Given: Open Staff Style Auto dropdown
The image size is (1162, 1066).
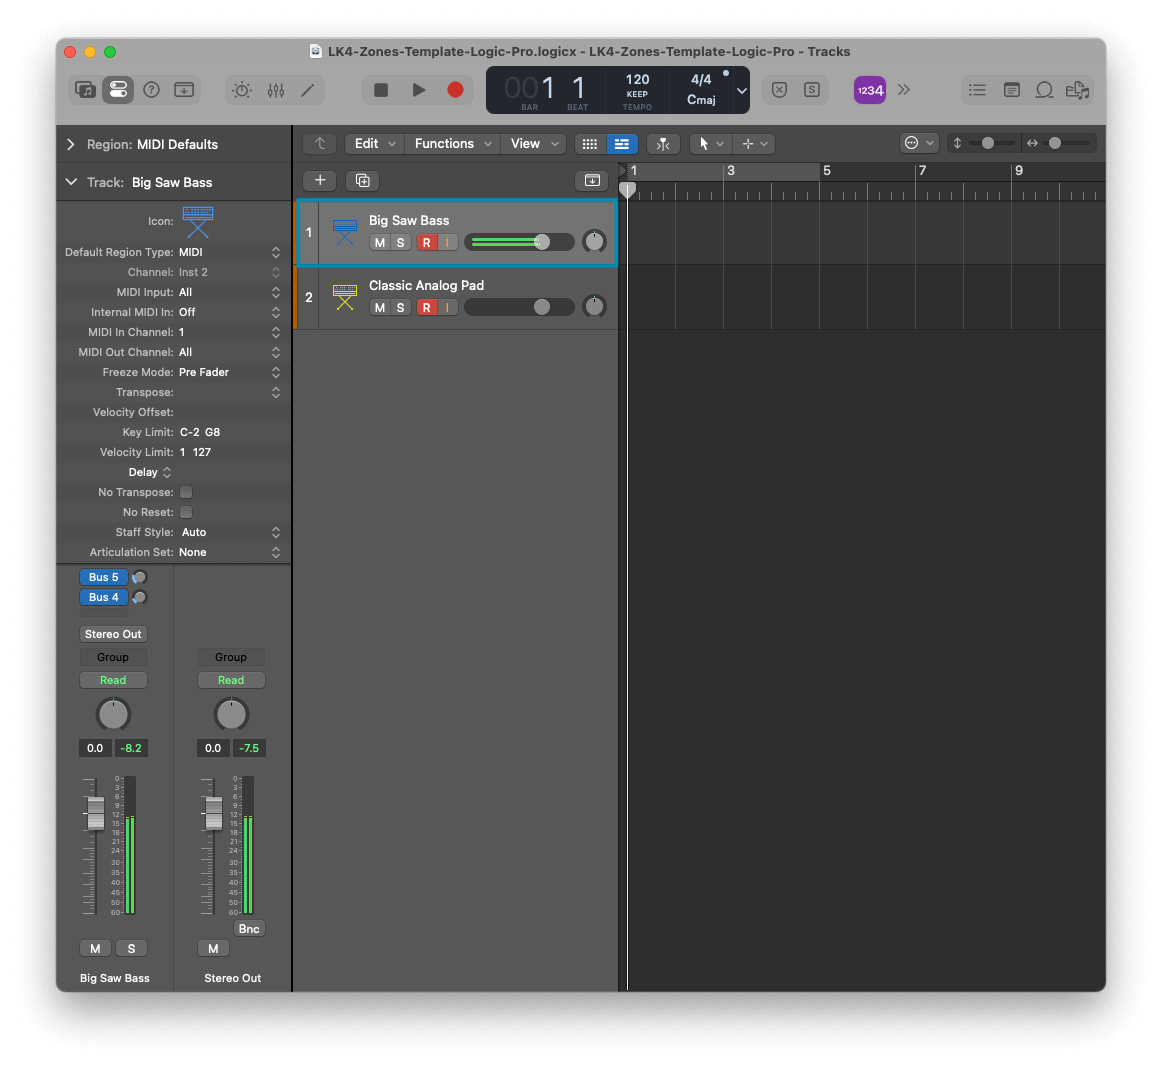Looking at the screenshot, I should (x=229, y=532).
